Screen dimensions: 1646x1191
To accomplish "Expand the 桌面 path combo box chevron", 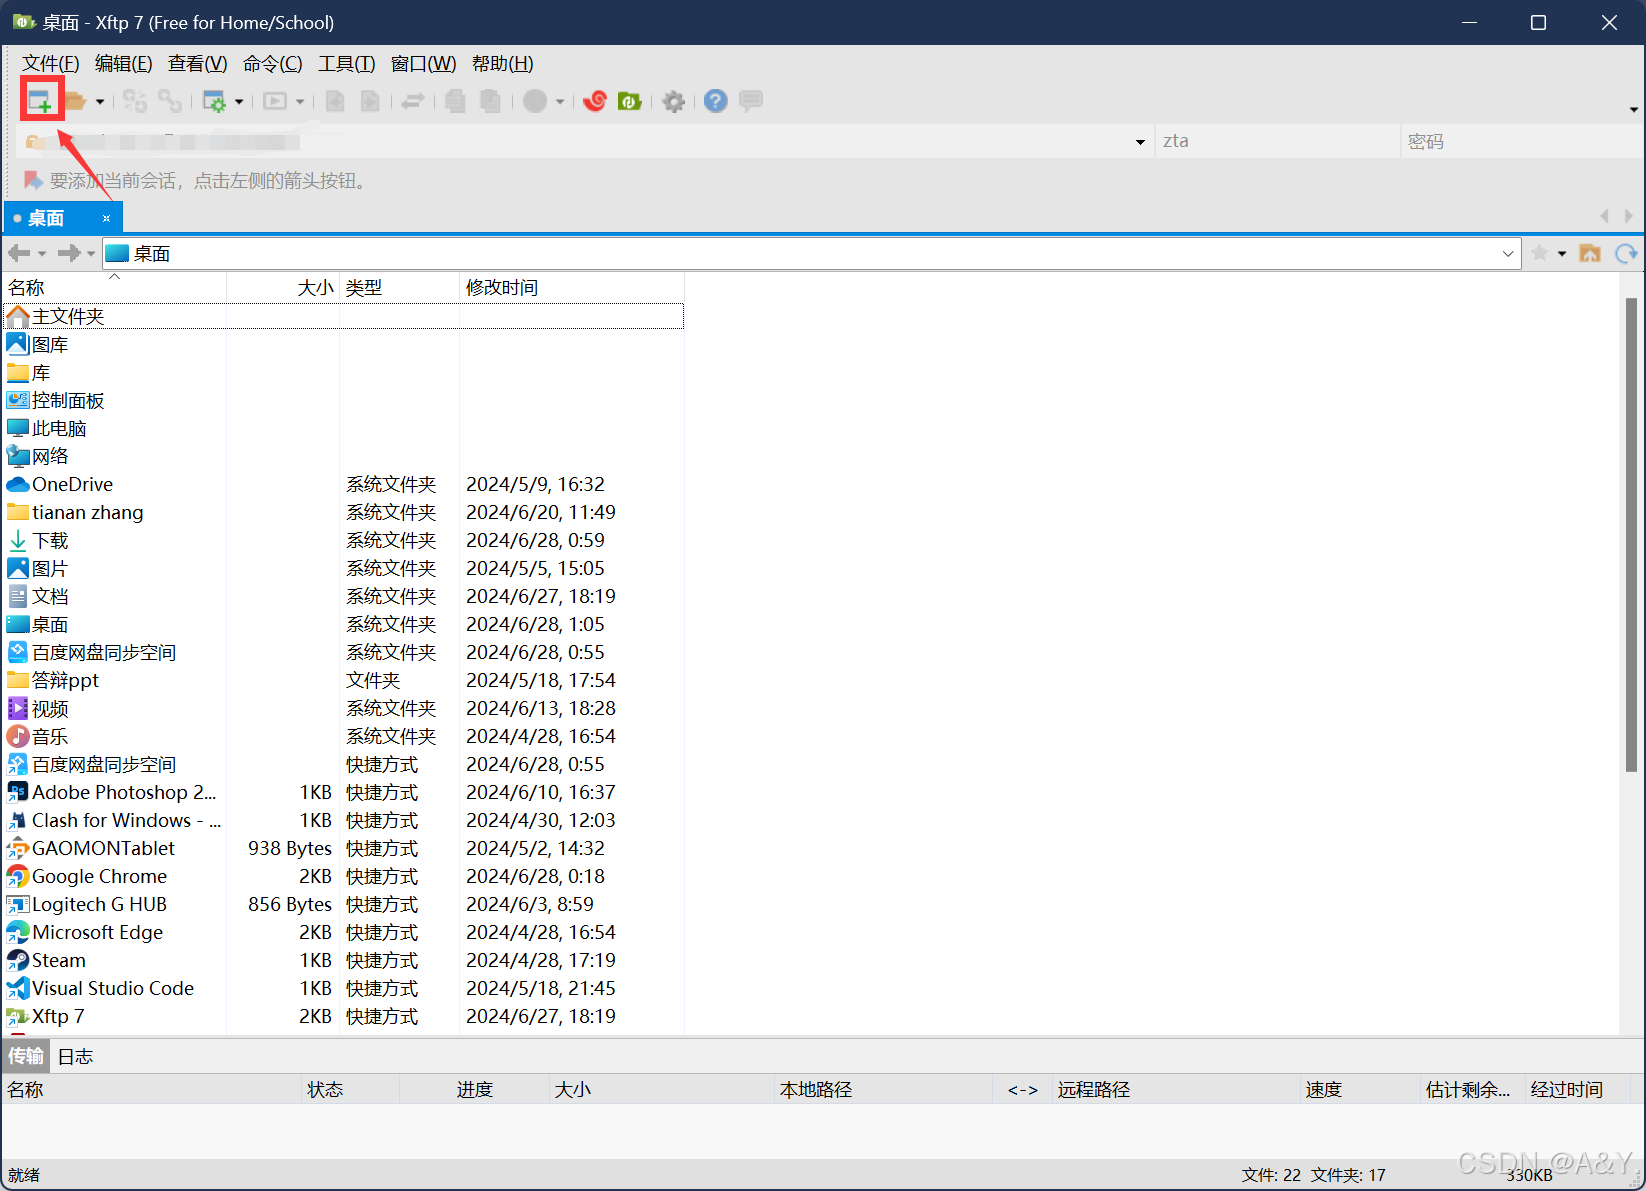I will 1508,254.
